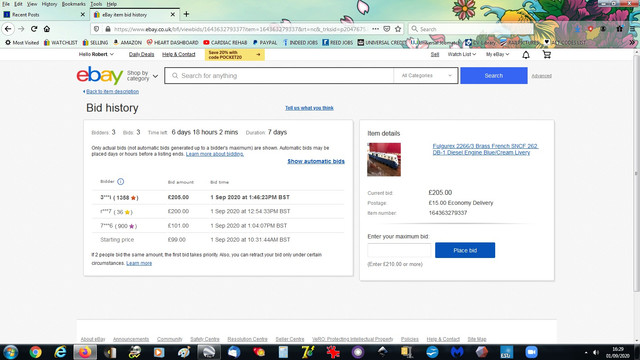Click locomotive item thumbnail
640x360 pixels.
click(384, 160)
